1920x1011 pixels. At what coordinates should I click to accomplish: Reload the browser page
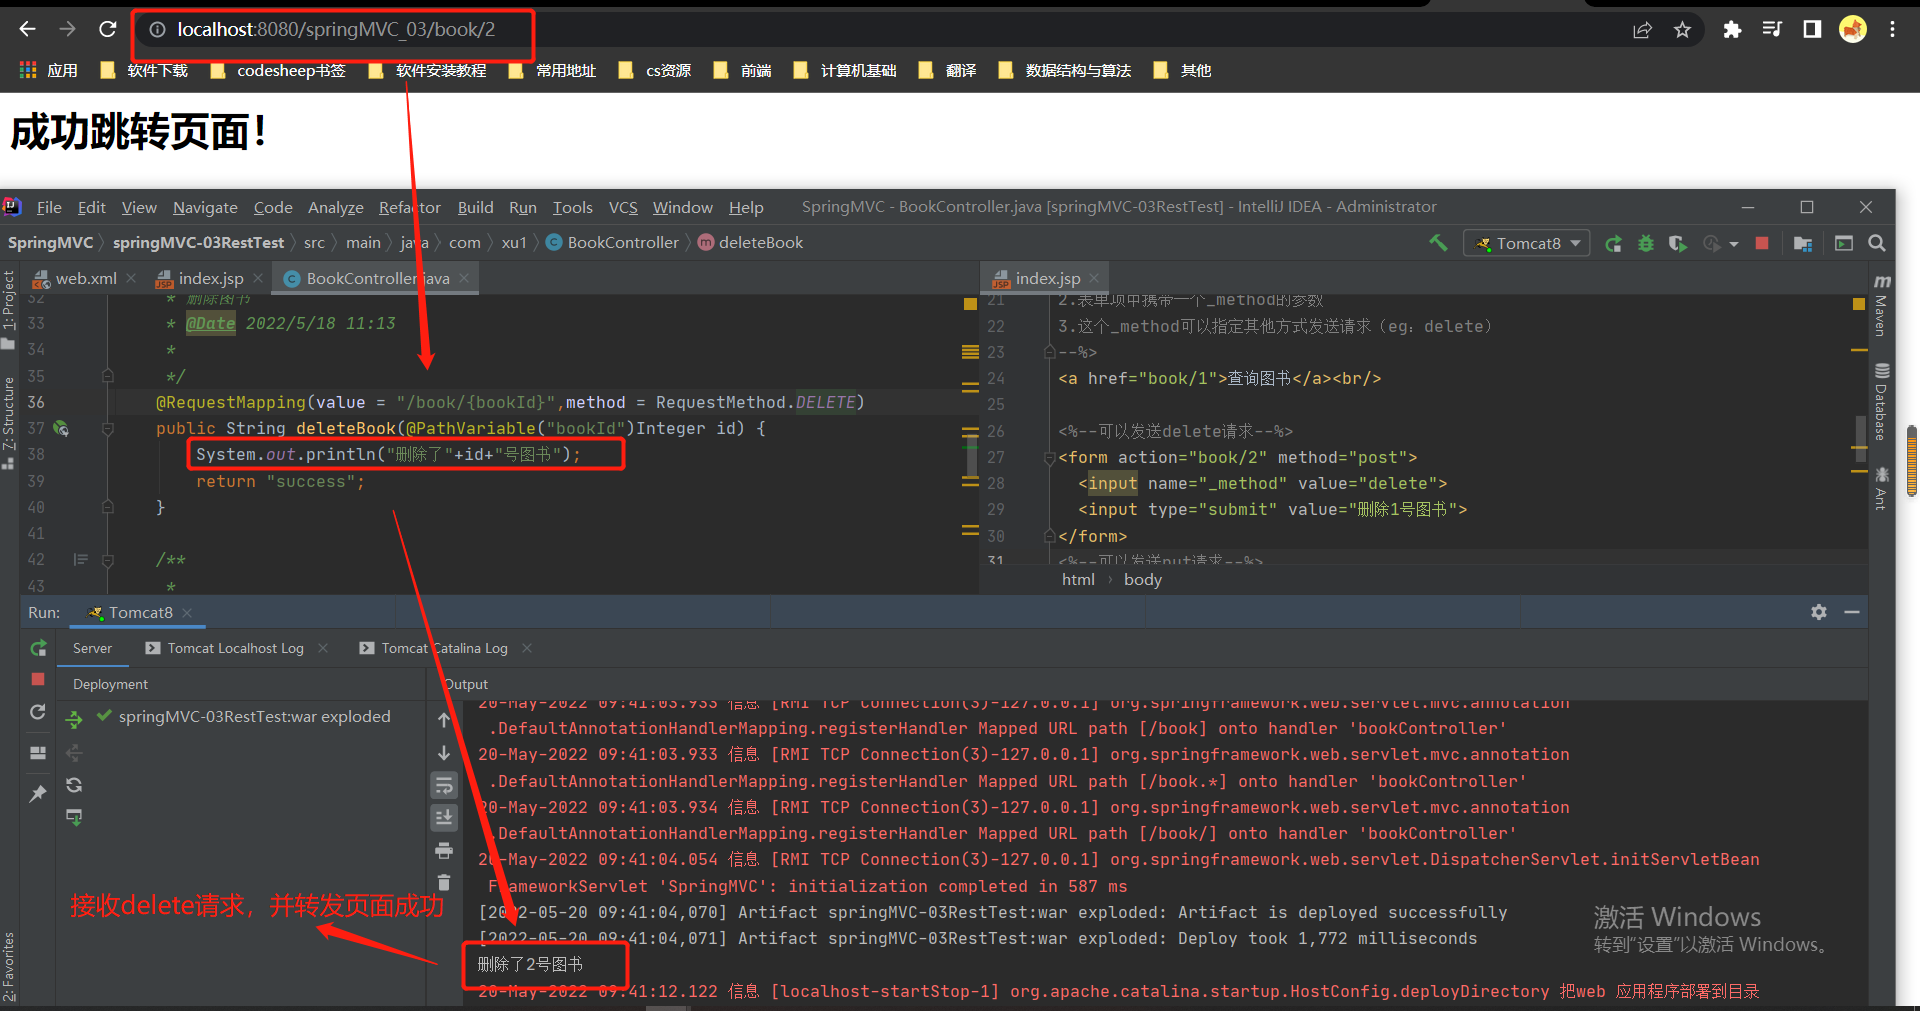tap(108, 29)
